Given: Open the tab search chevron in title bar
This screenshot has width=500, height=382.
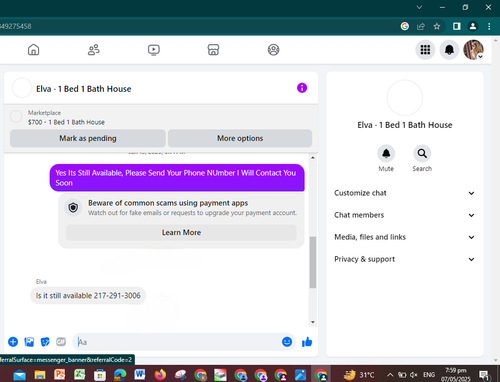Looking at the screenshot, I should tap(419, 7).
